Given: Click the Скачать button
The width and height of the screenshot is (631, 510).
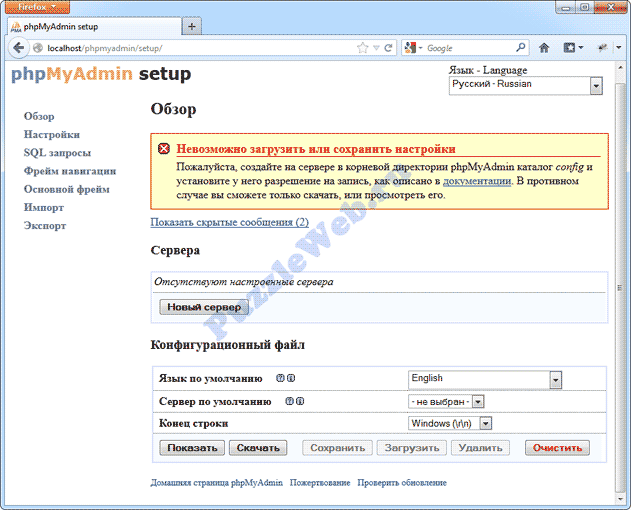Looking at the screenshot, I should click(258, 448).
